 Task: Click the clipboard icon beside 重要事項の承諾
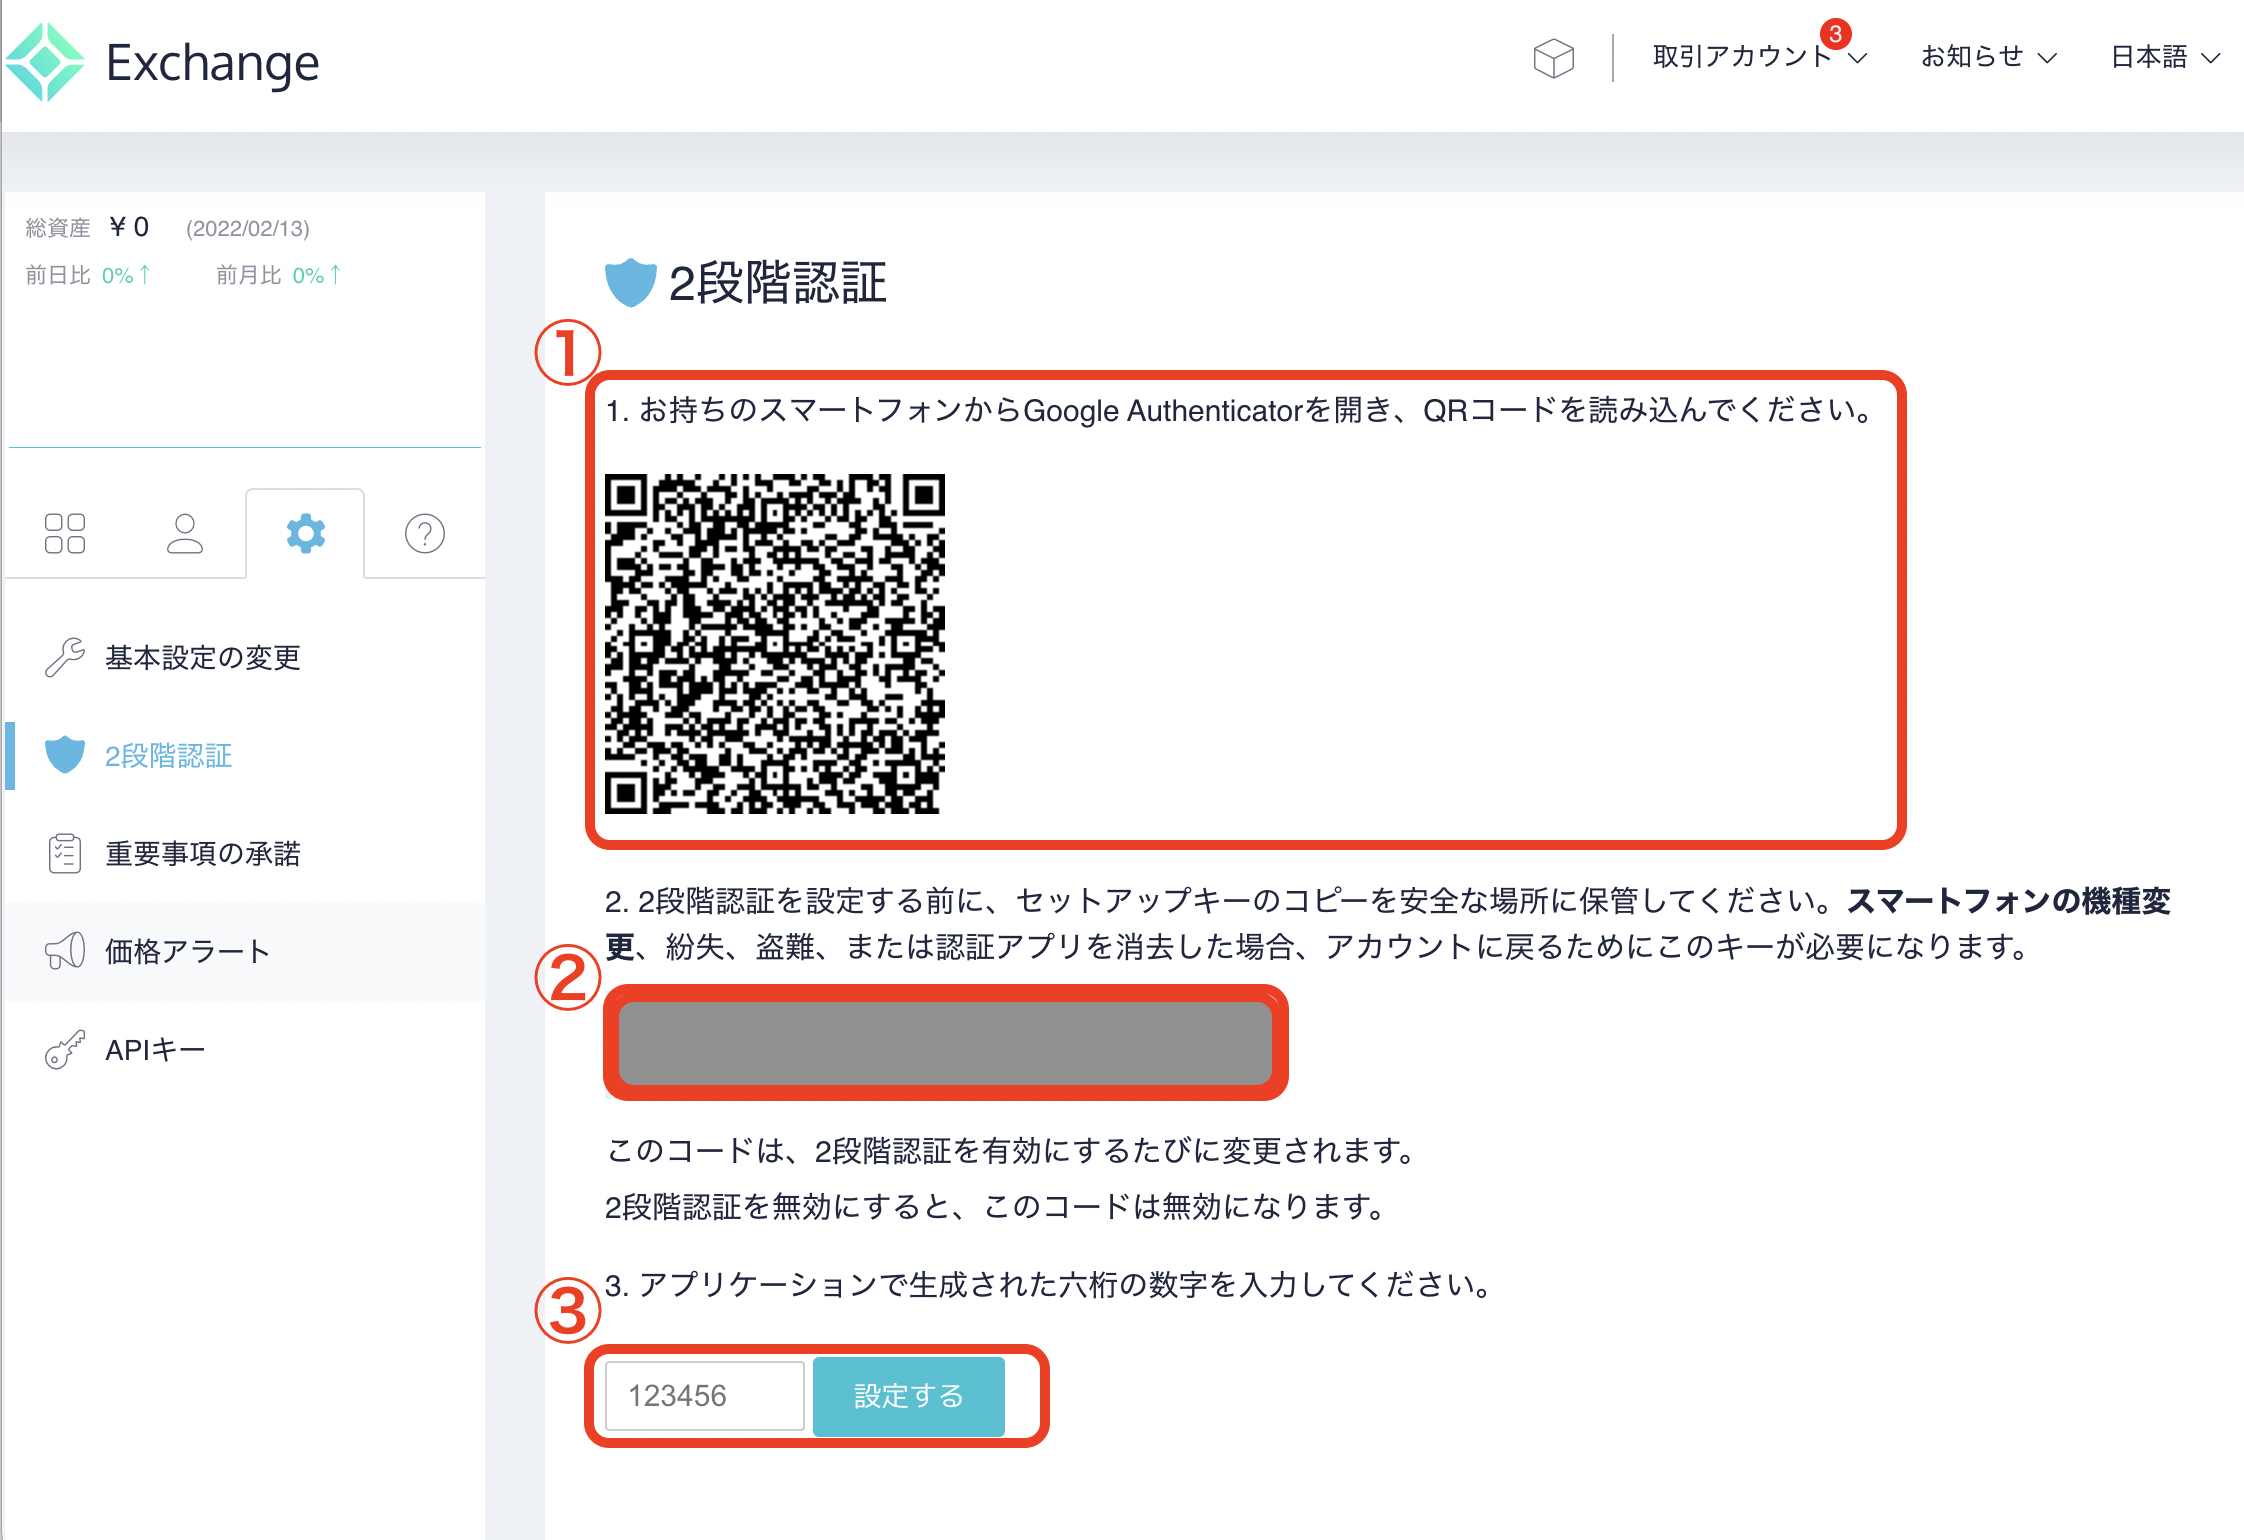click(65, 853)
